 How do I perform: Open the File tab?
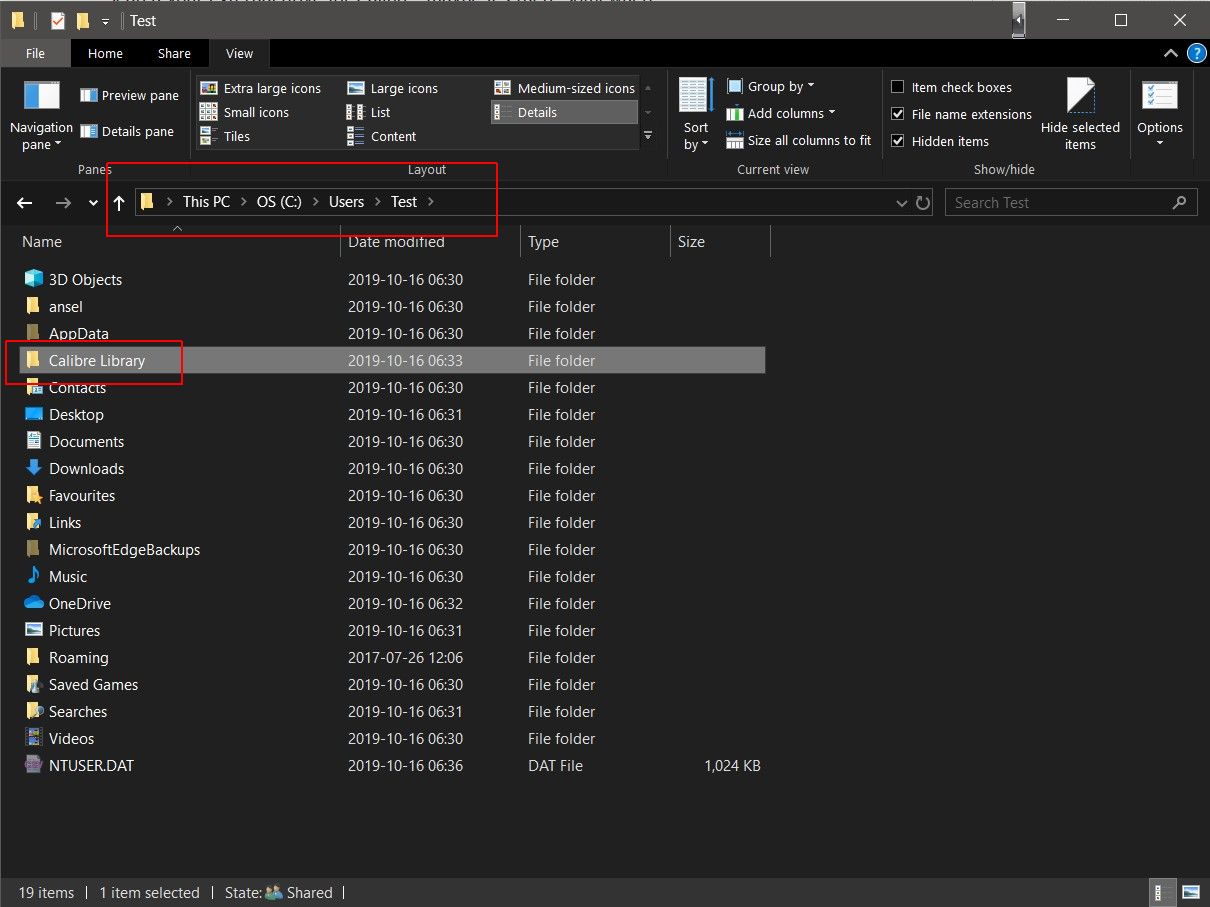(35, 53)
